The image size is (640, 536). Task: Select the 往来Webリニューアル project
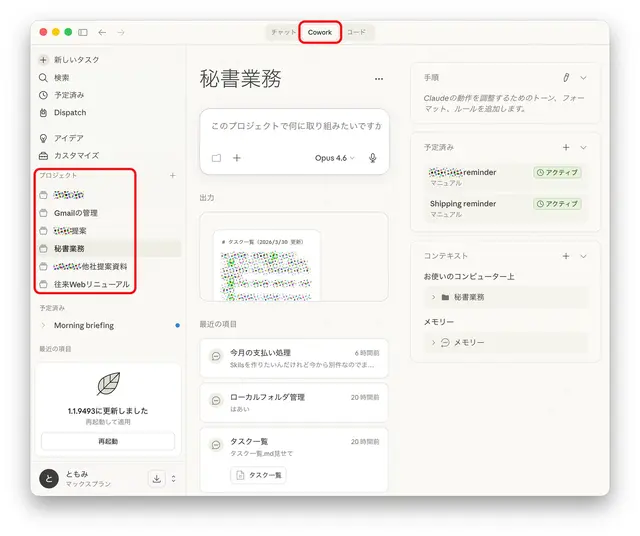91,284
